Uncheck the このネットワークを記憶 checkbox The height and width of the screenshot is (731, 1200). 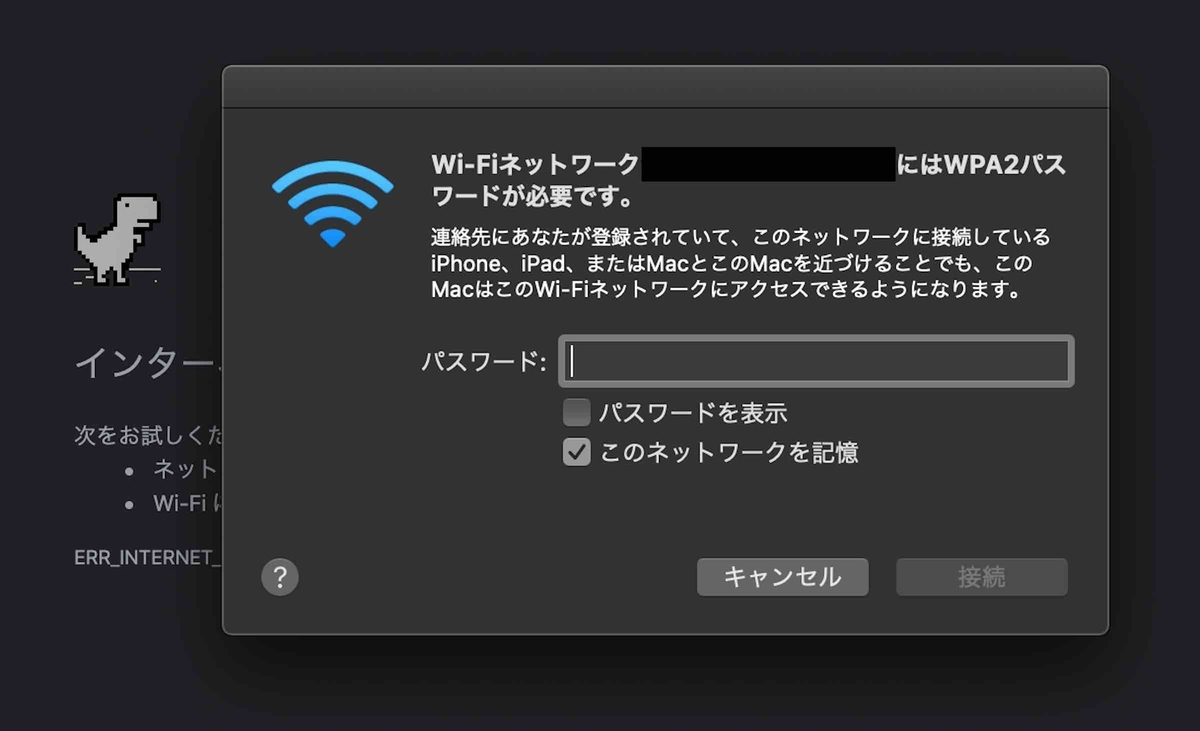tap(577, 453)
